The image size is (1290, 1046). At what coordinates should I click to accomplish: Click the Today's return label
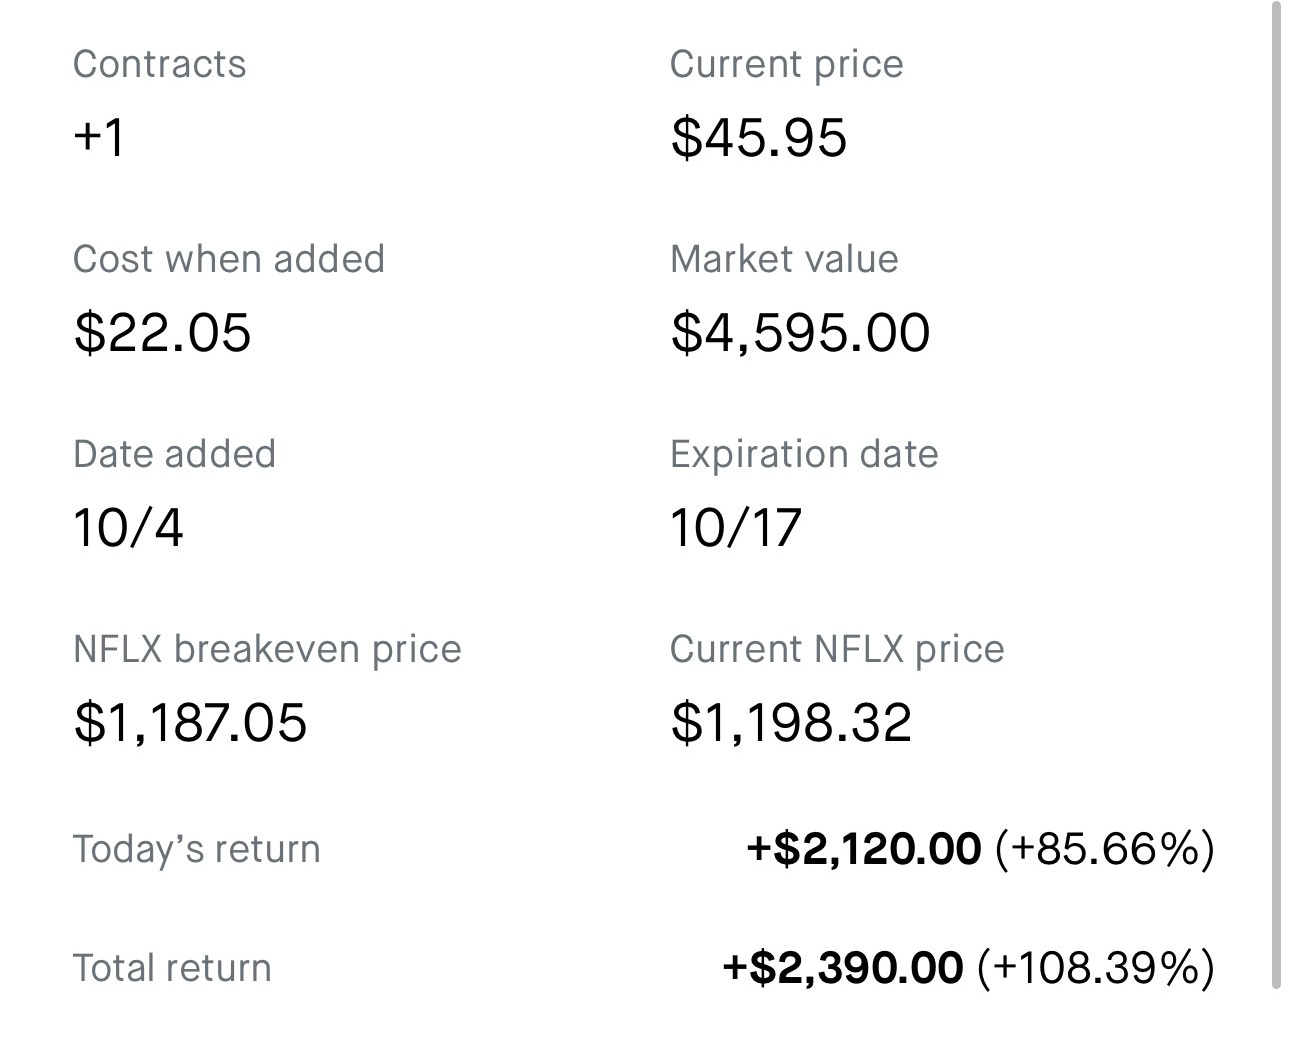click(197, 849)
